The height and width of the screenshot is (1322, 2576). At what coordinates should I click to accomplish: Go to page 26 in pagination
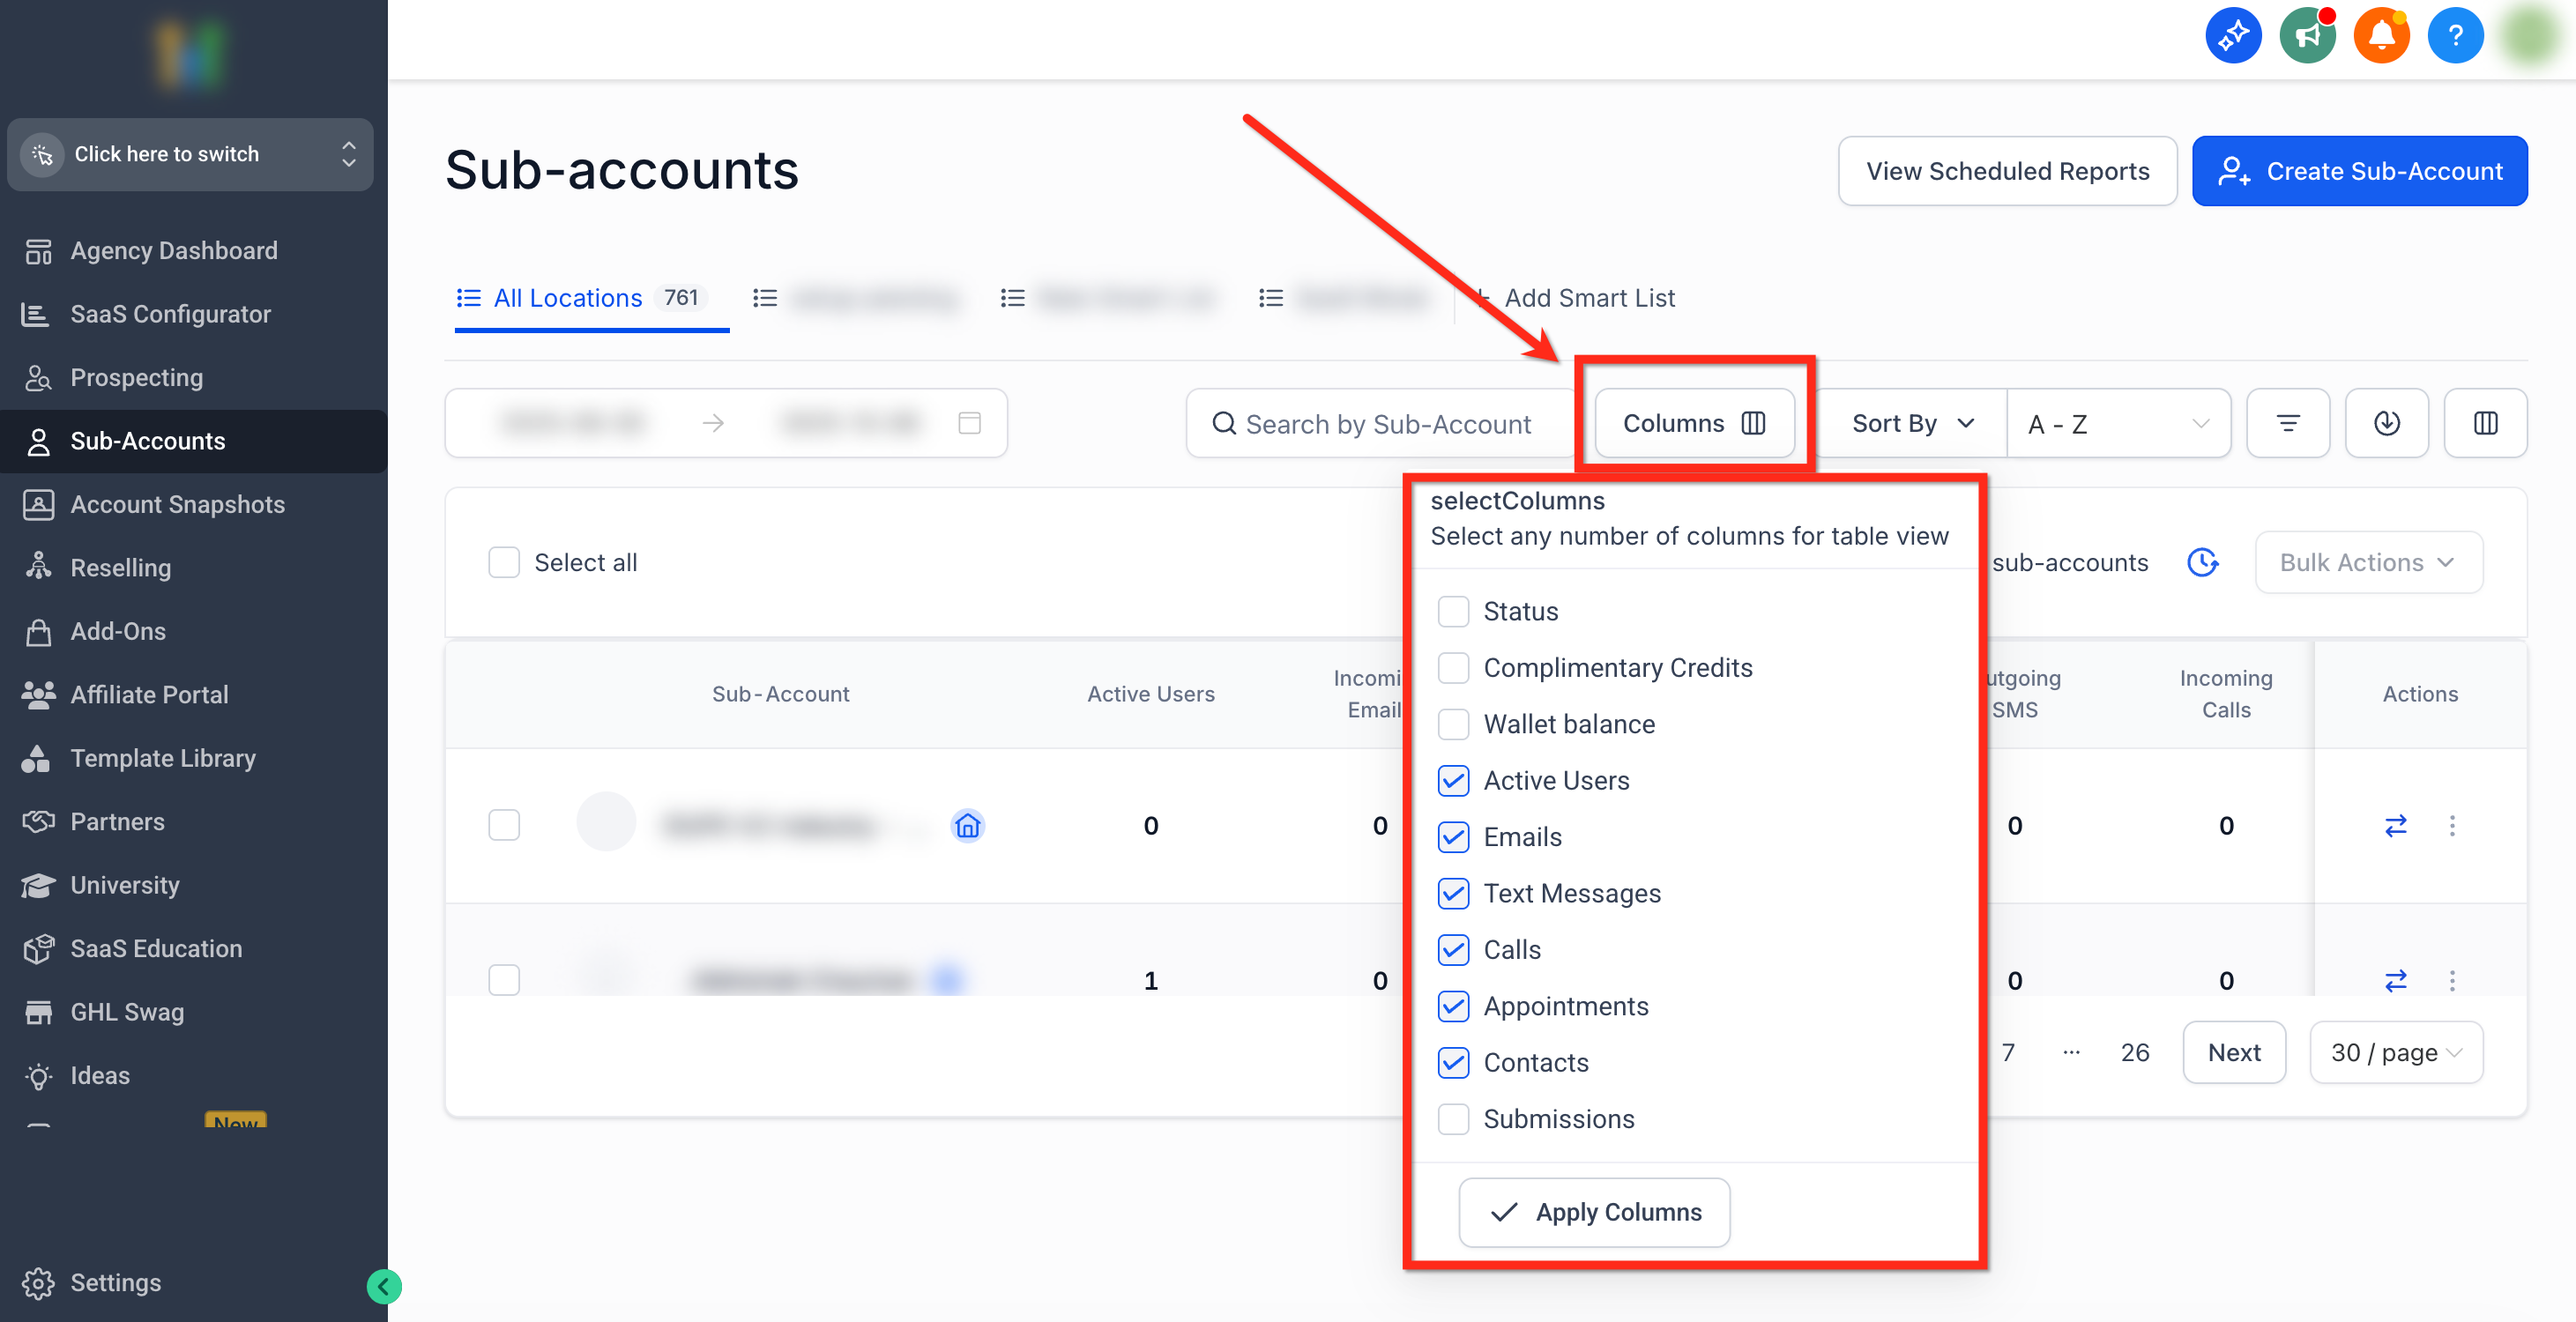tap(2134, 1052)
